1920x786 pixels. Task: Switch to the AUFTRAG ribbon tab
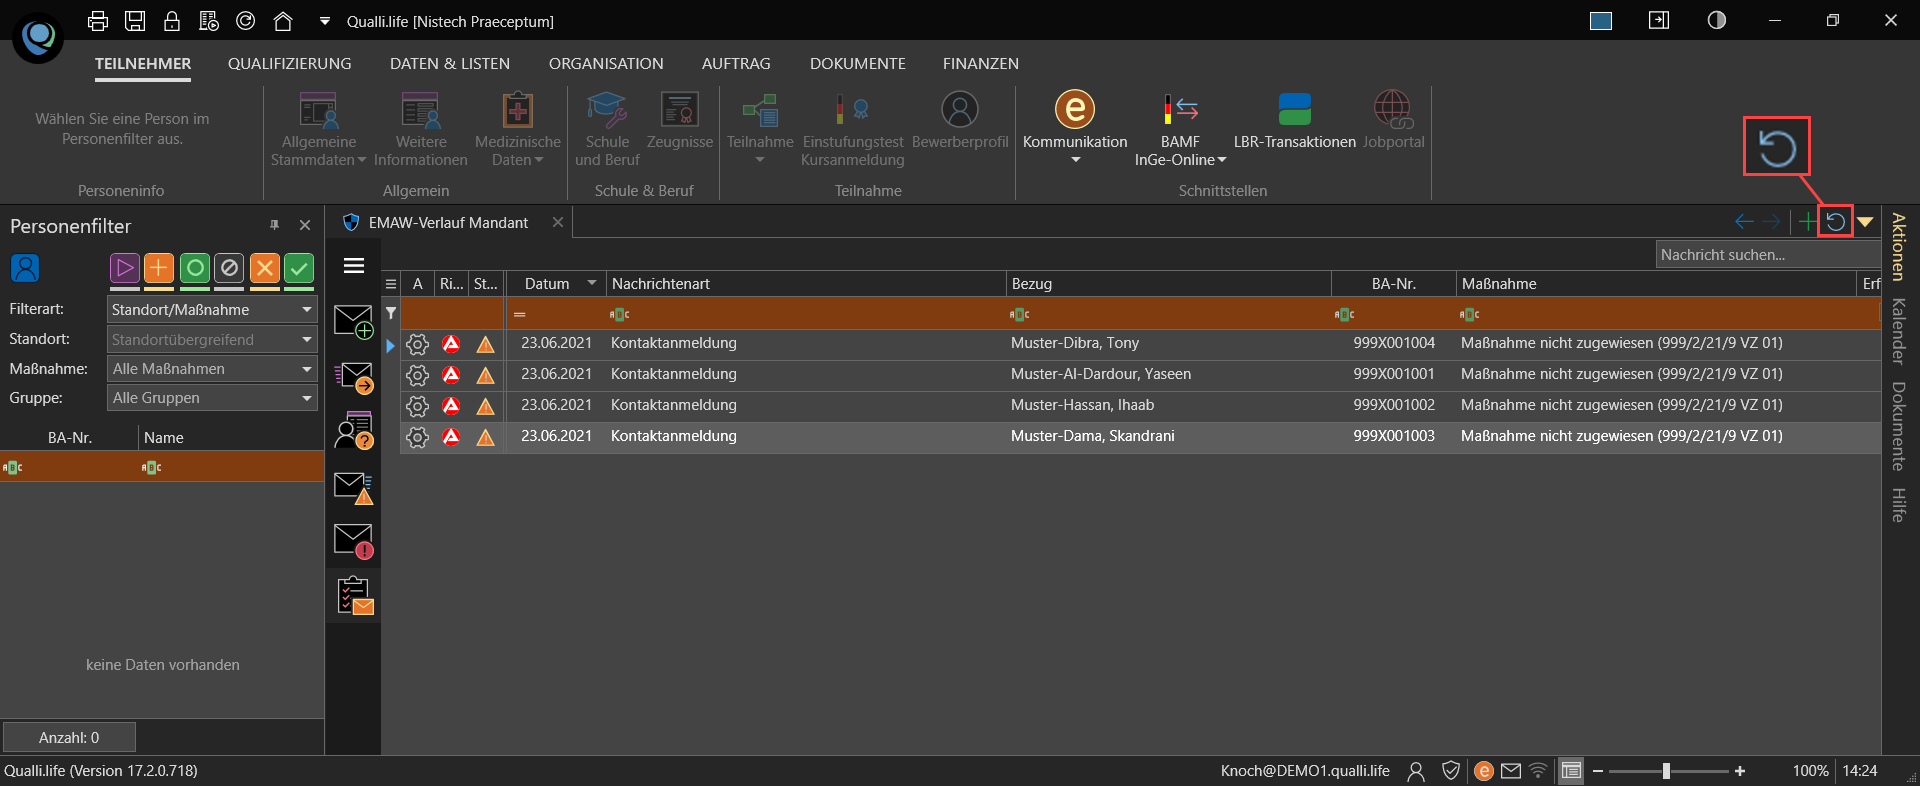pos(736,64)
